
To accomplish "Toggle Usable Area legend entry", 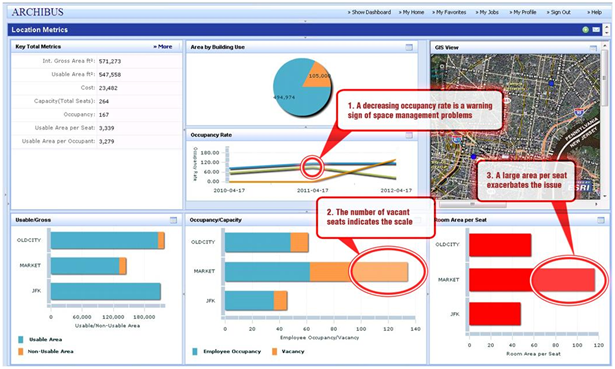I will pyautogui.click(x=45, y=340).
